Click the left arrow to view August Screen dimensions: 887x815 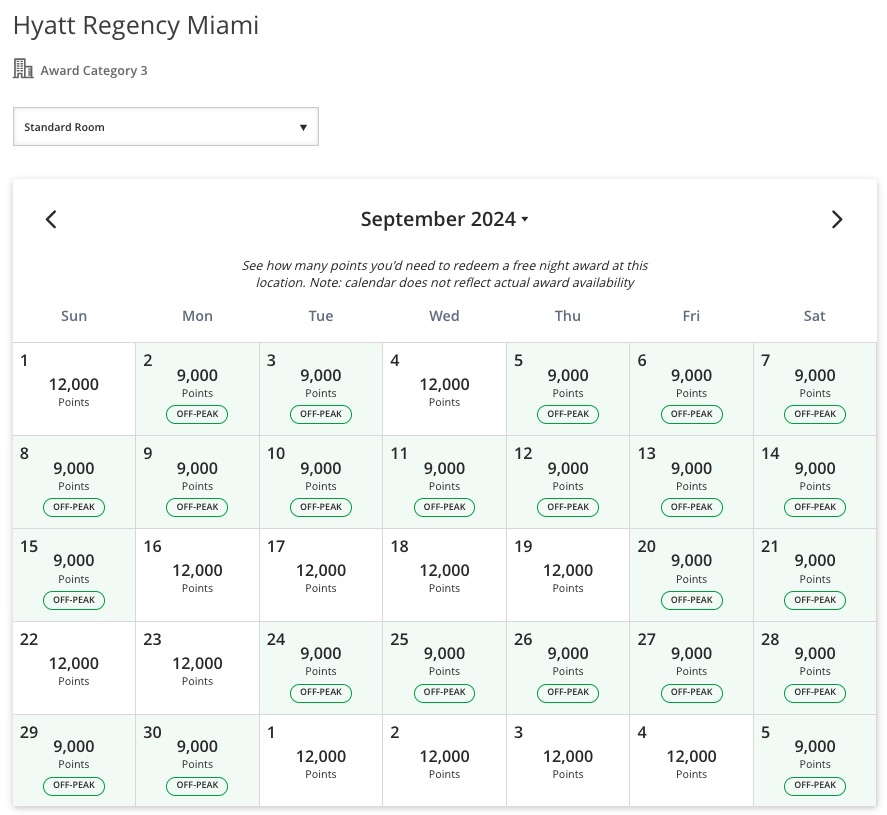(x=51, y=219)
